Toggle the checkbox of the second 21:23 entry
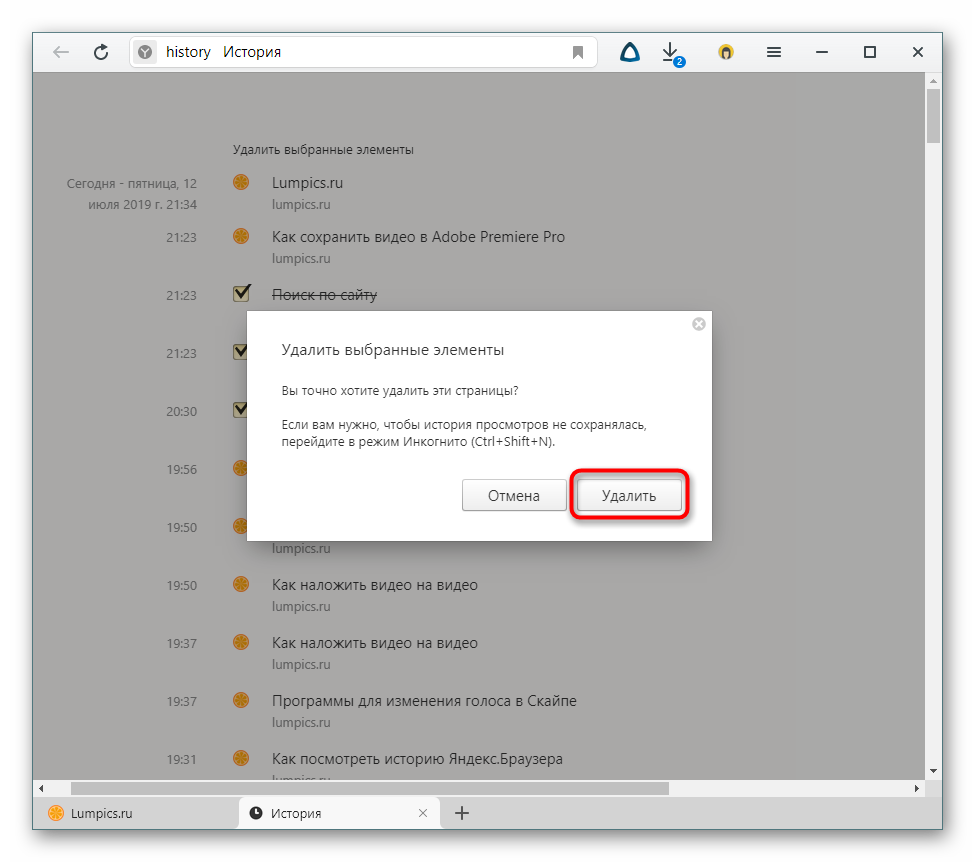This screenshot has width=975, height=862. (x=239, y=351)
